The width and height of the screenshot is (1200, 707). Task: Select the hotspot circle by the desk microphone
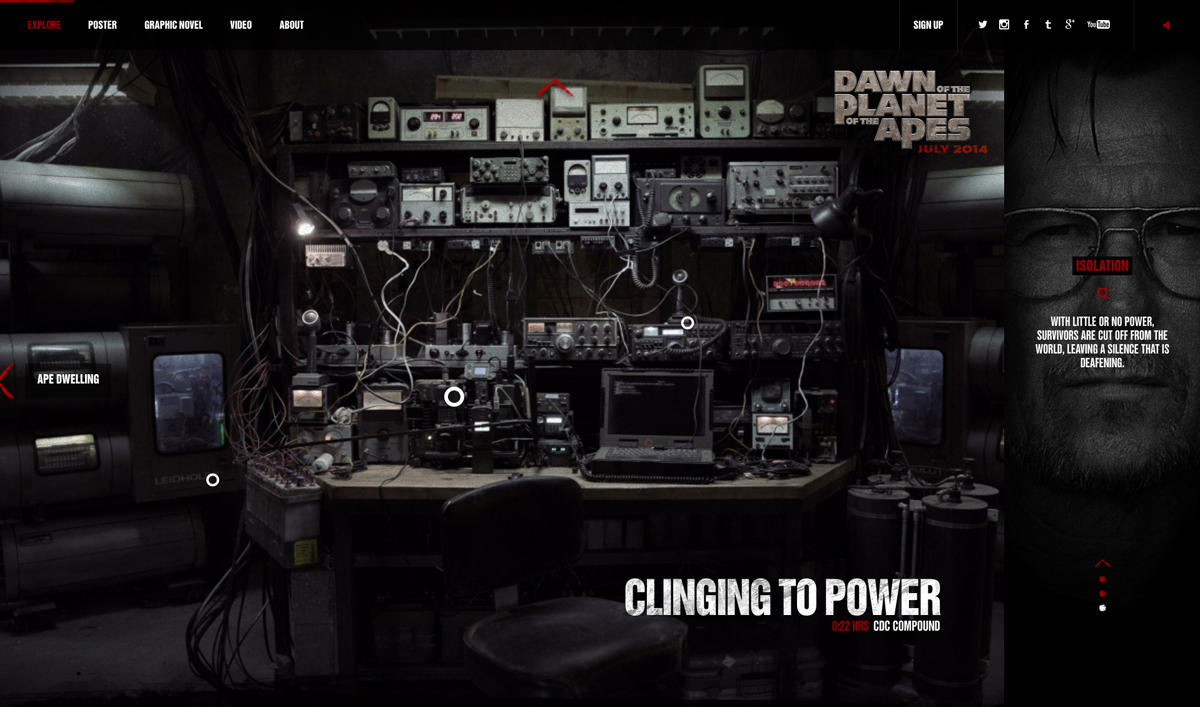687,323
